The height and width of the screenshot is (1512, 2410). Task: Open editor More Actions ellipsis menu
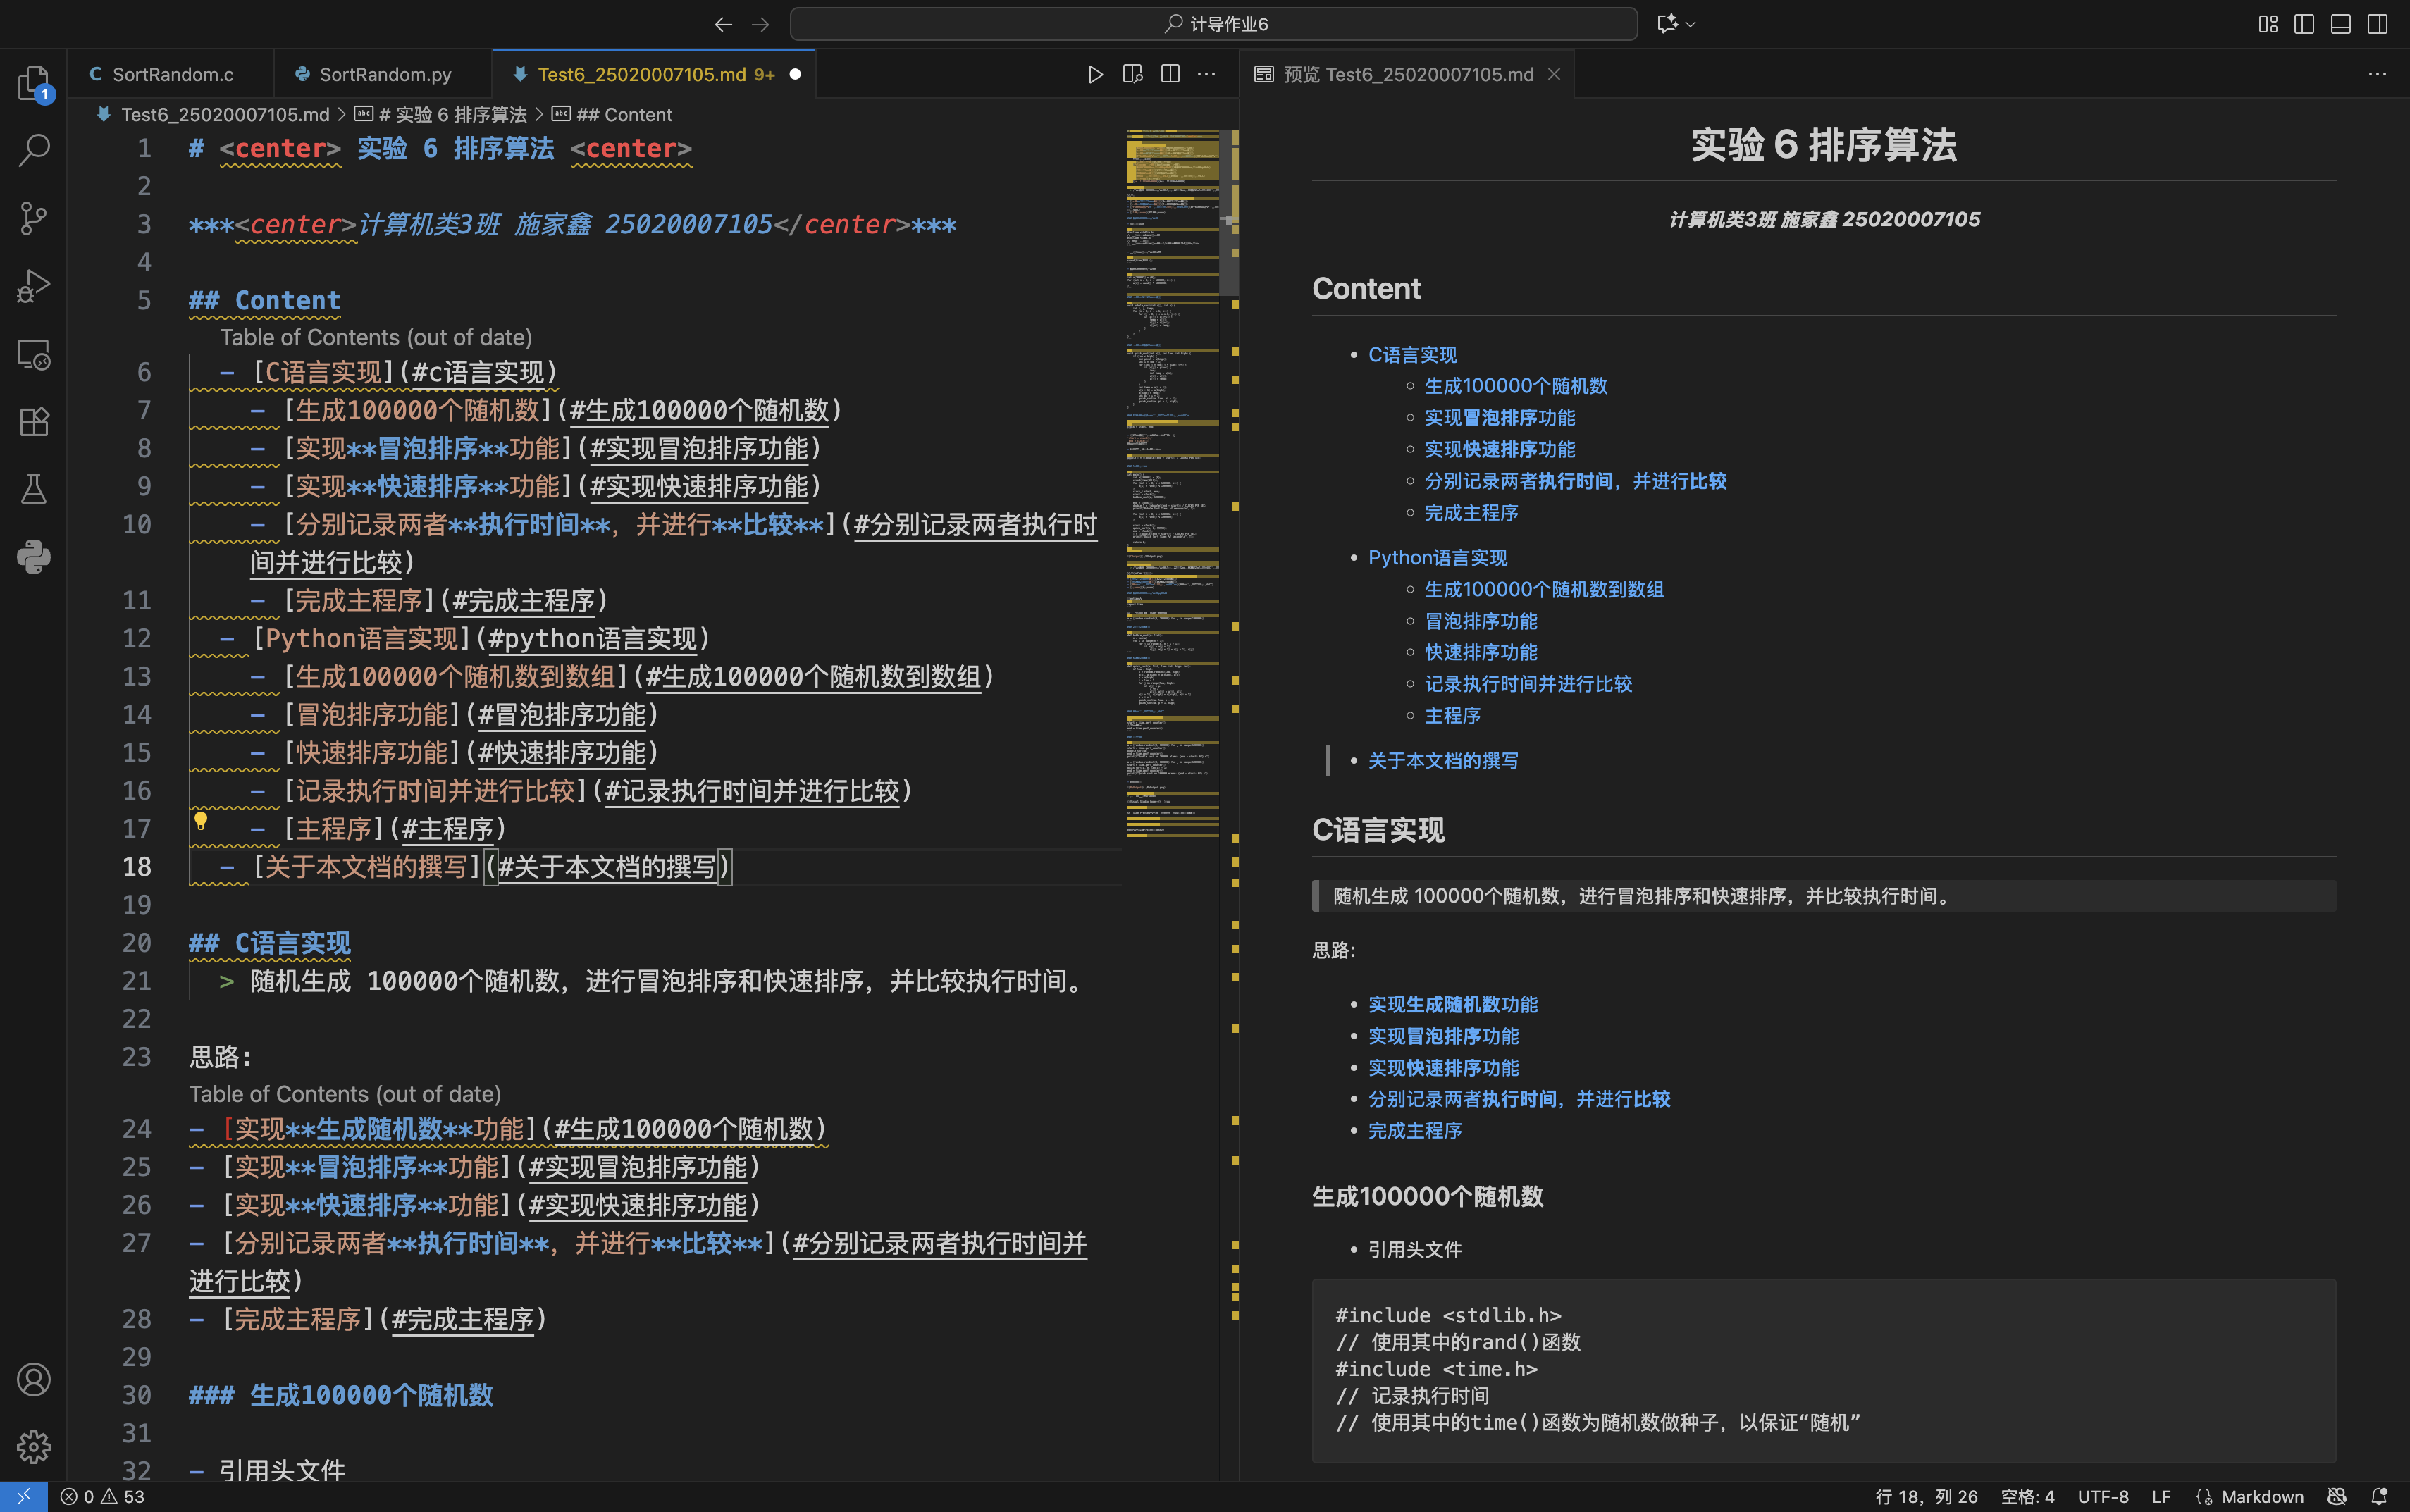coord(1207,74)
